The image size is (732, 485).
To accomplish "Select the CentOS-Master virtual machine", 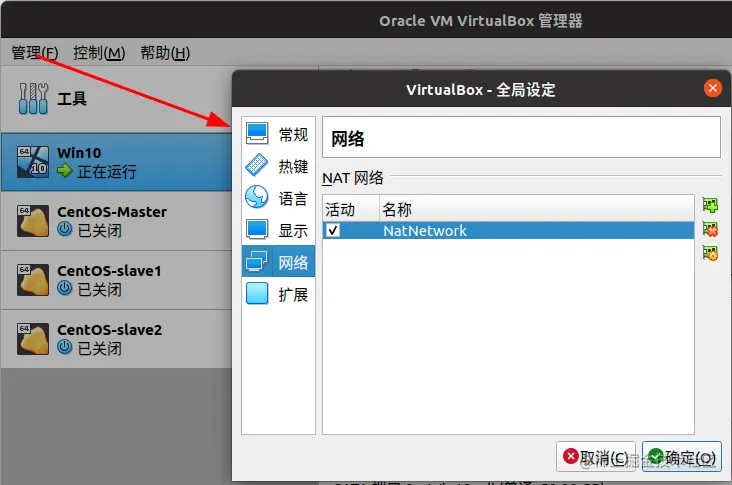I will [x=117, y=221].
